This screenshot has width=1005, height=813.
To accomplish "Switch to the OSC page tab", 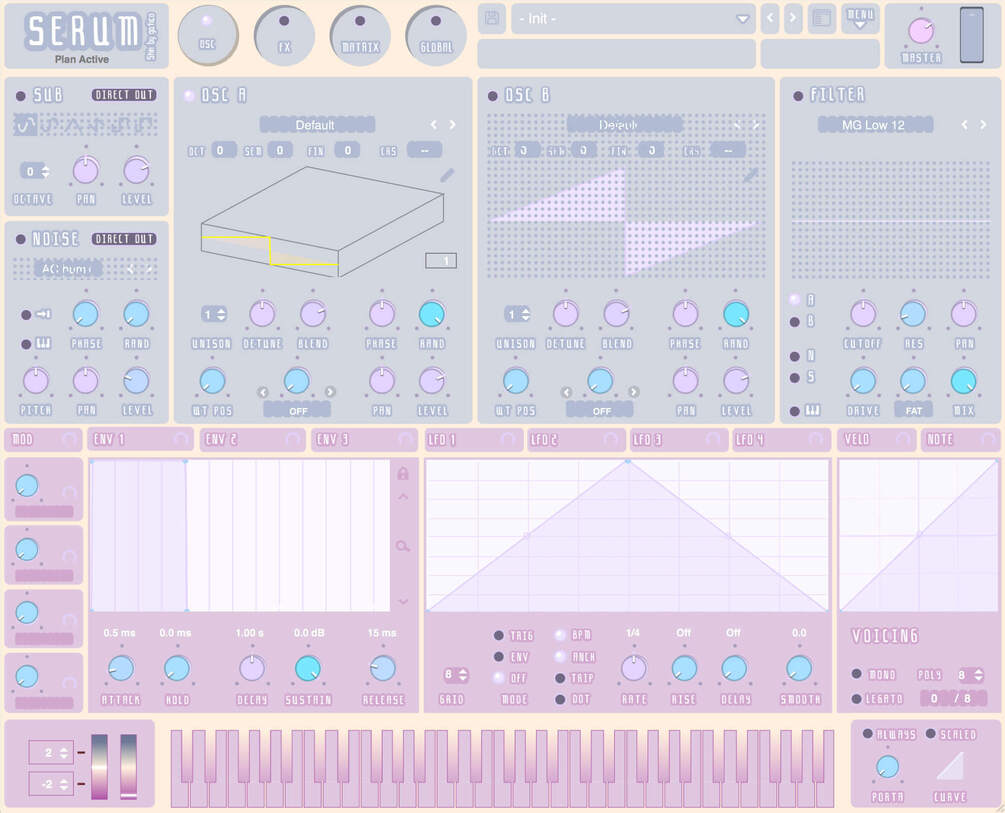I will coord(208,36).
